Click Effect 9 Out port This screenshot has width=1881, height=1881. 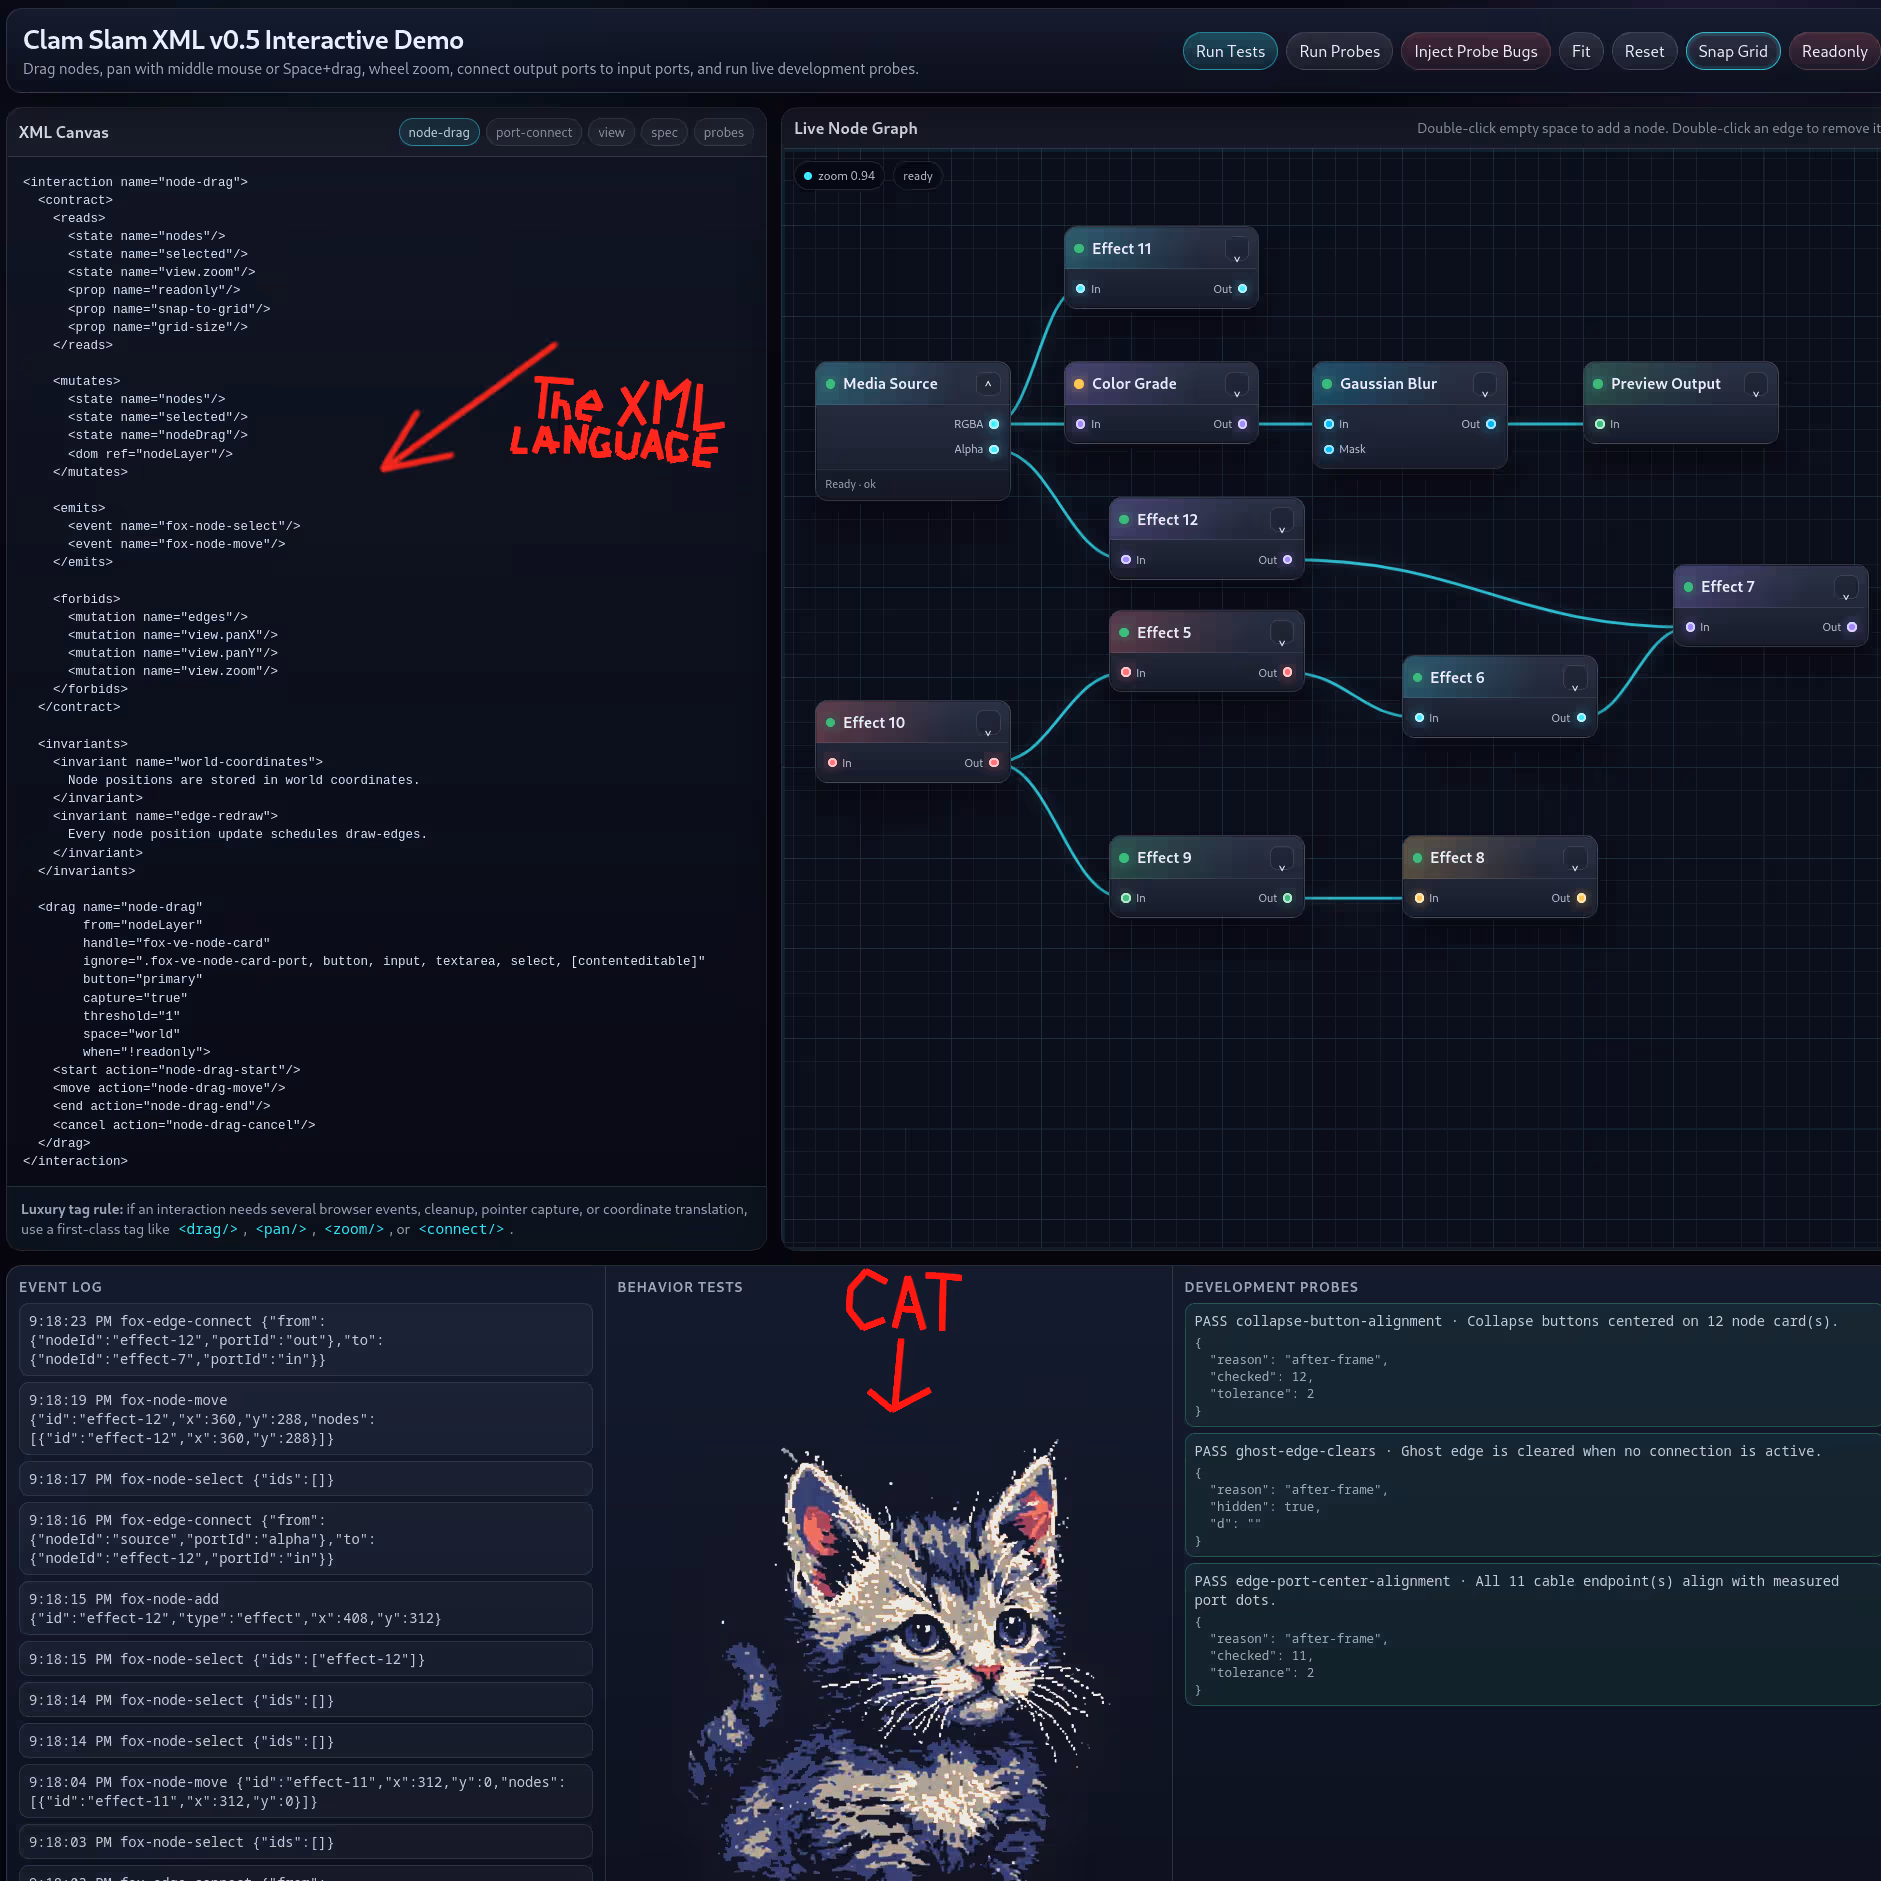pos(1288,898)
